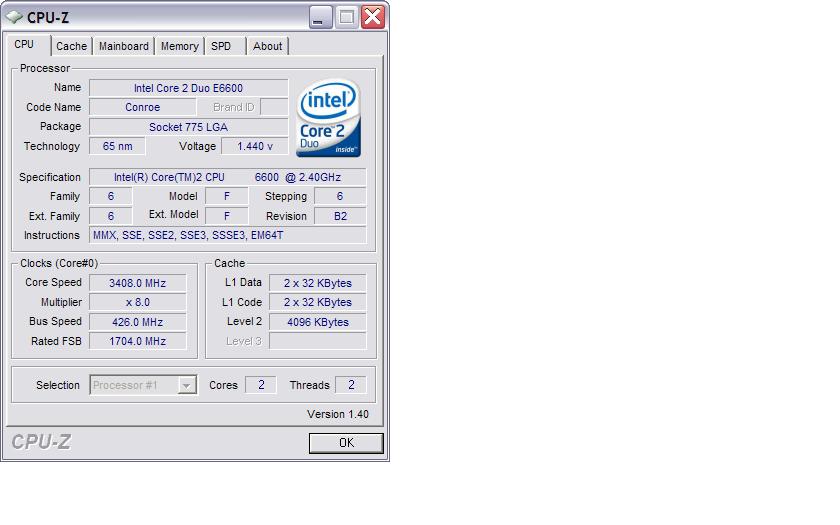Click the 65 nm technology value
840x525 pixels.
coord(117,146)
